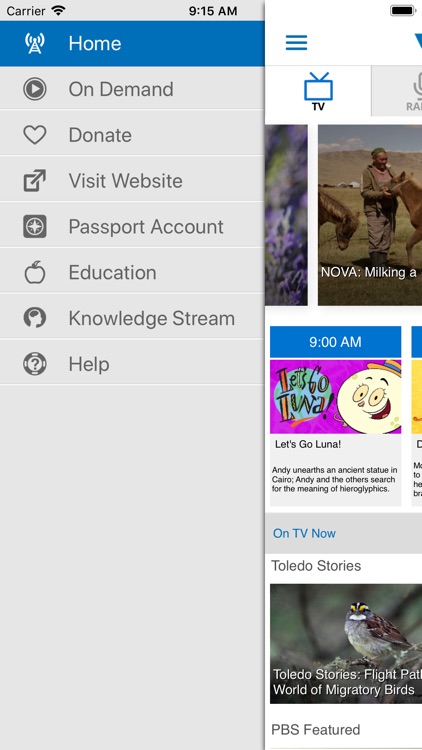
Task: Tap the Passport Account compass icon
Action: coord(35,227)
